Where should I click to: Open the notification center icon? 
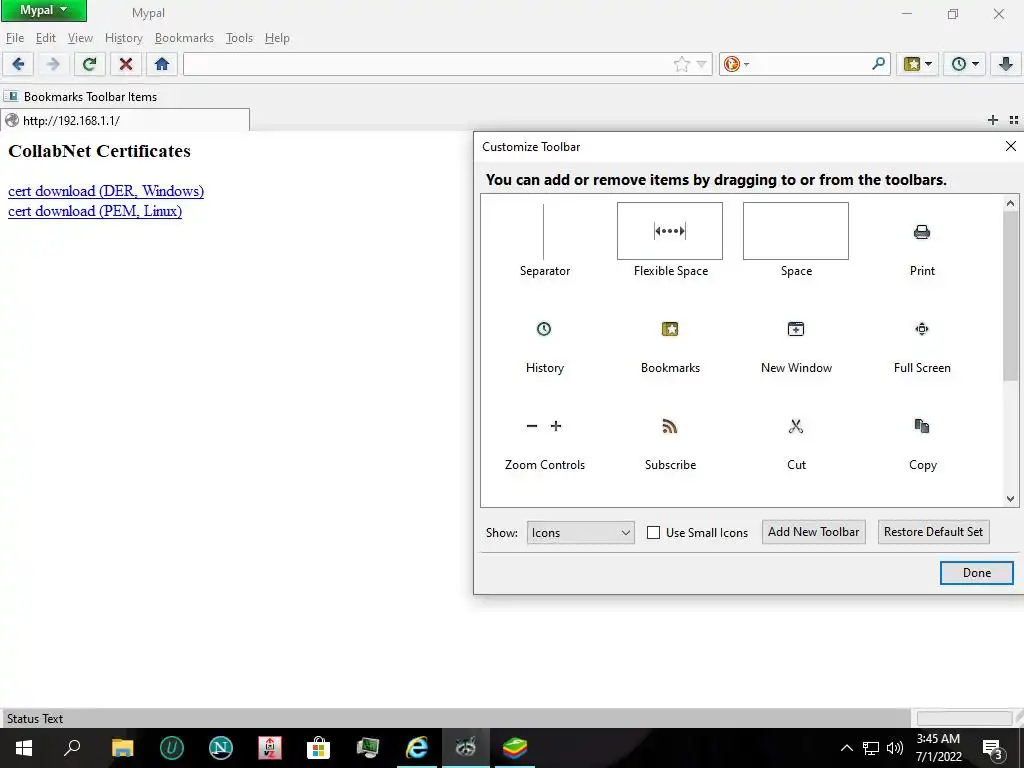[x=992, y=748]
